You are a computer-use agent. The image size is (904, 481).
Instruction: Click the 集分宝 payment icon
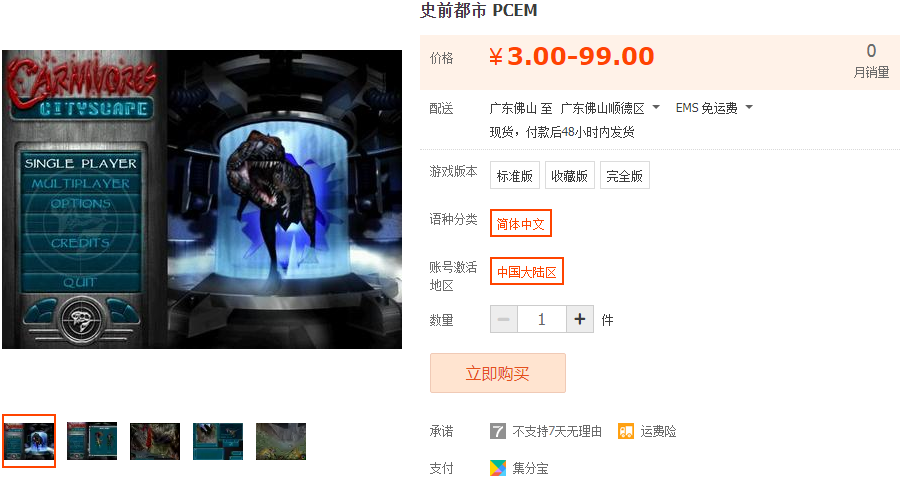tap(498, 468)
